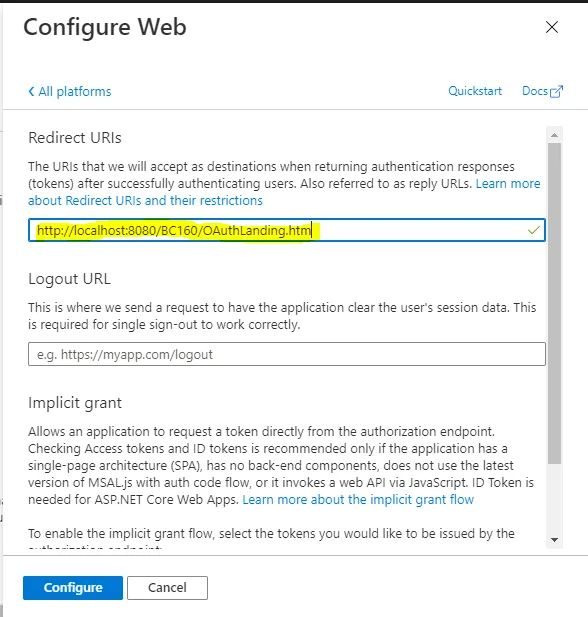Focus the Logout URL input field

click(x=287, y=354)
